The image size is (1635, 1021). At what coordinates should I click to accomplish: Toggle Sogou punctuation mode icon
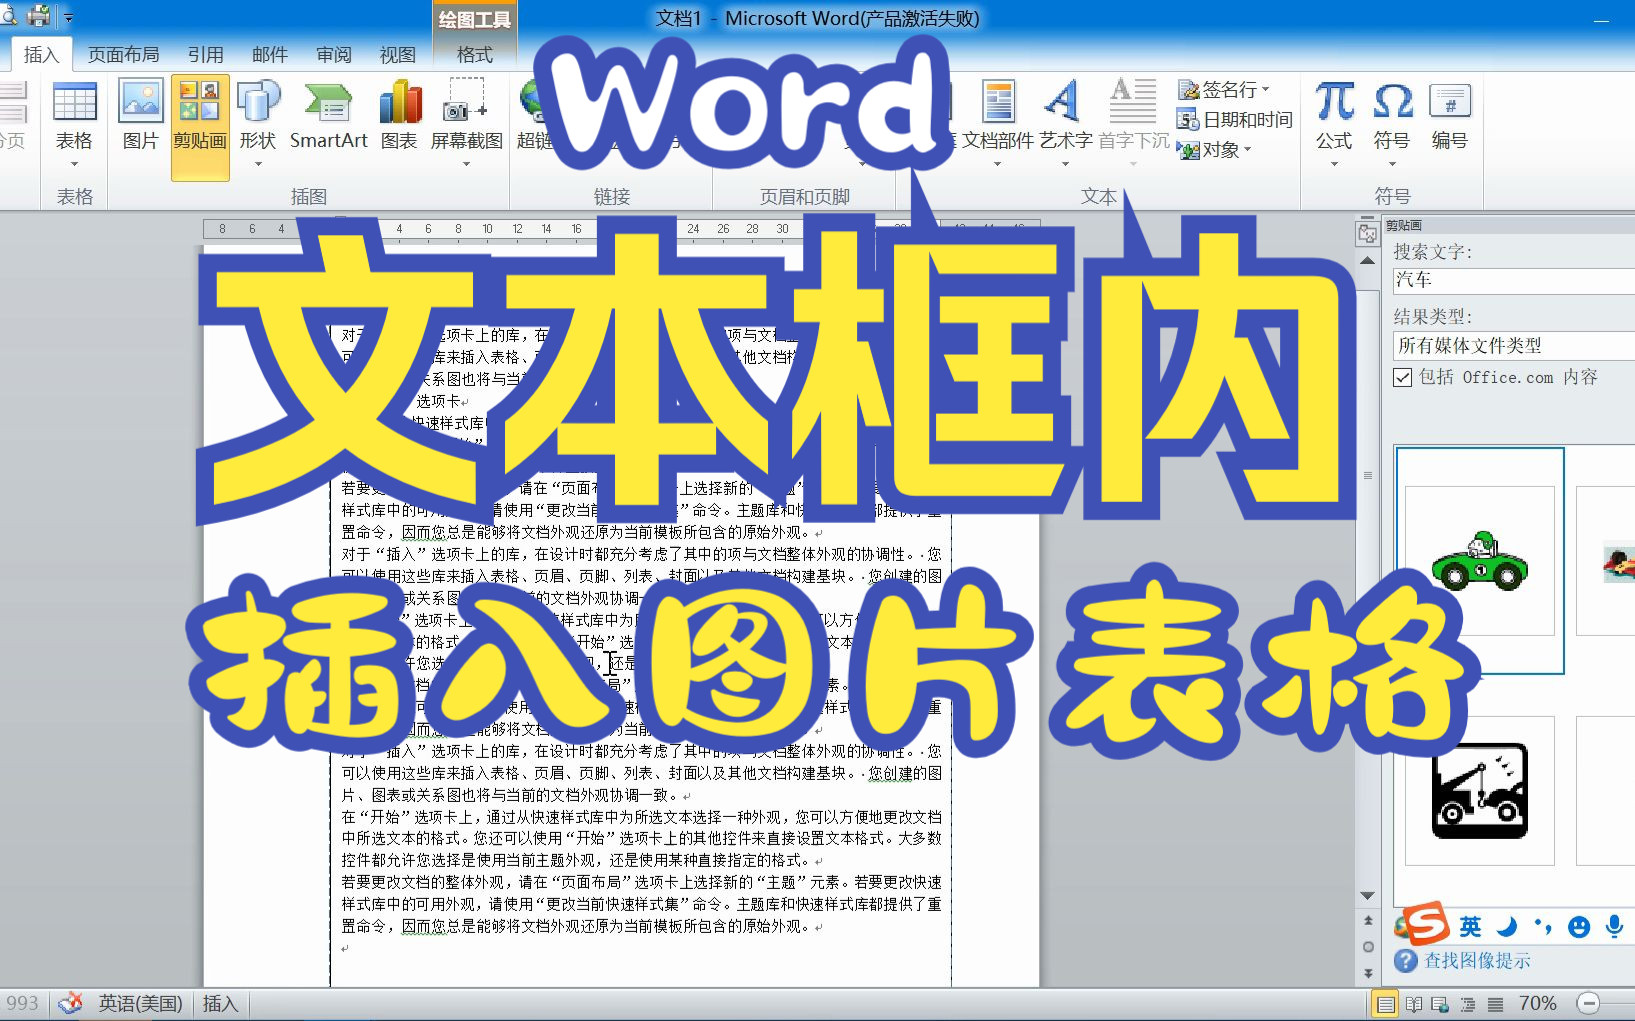(x=1543, y=927)
